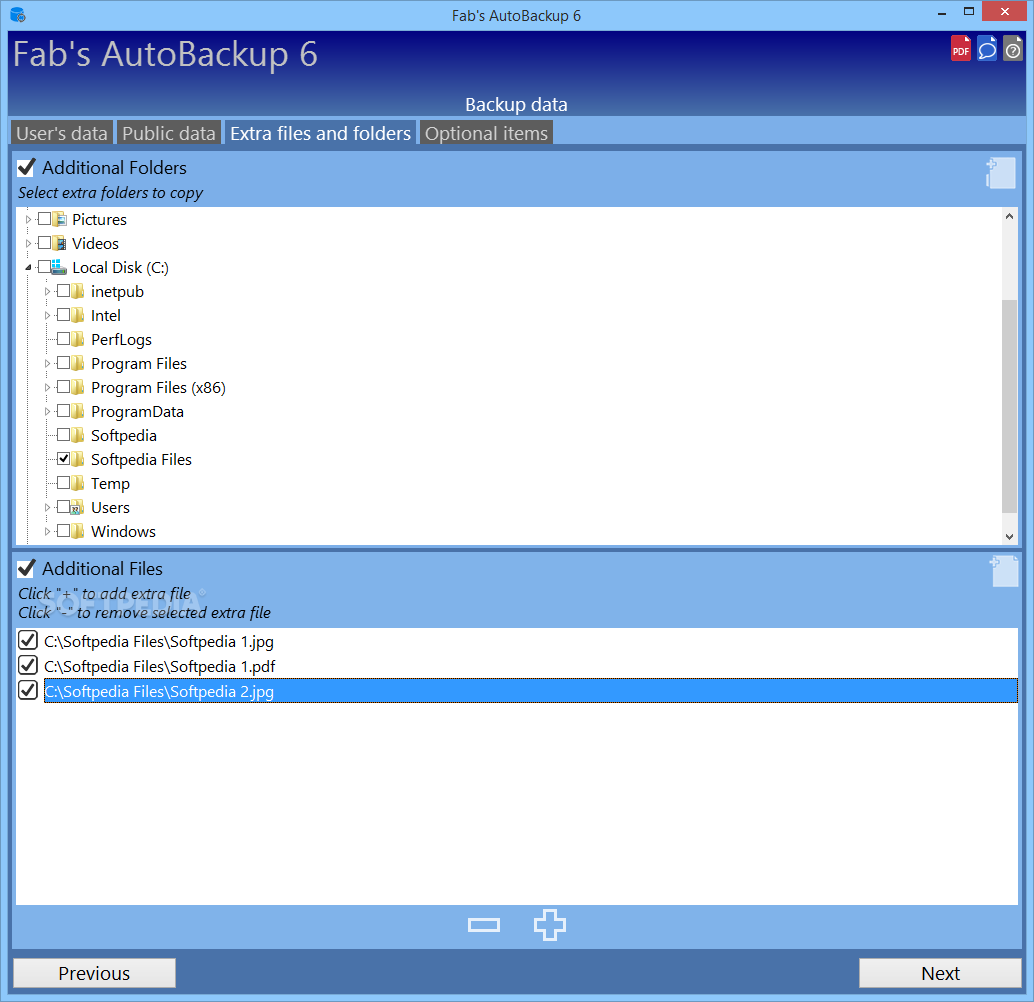Expand the Pictures tree node

pyautogui.click(x=28, y=219)
